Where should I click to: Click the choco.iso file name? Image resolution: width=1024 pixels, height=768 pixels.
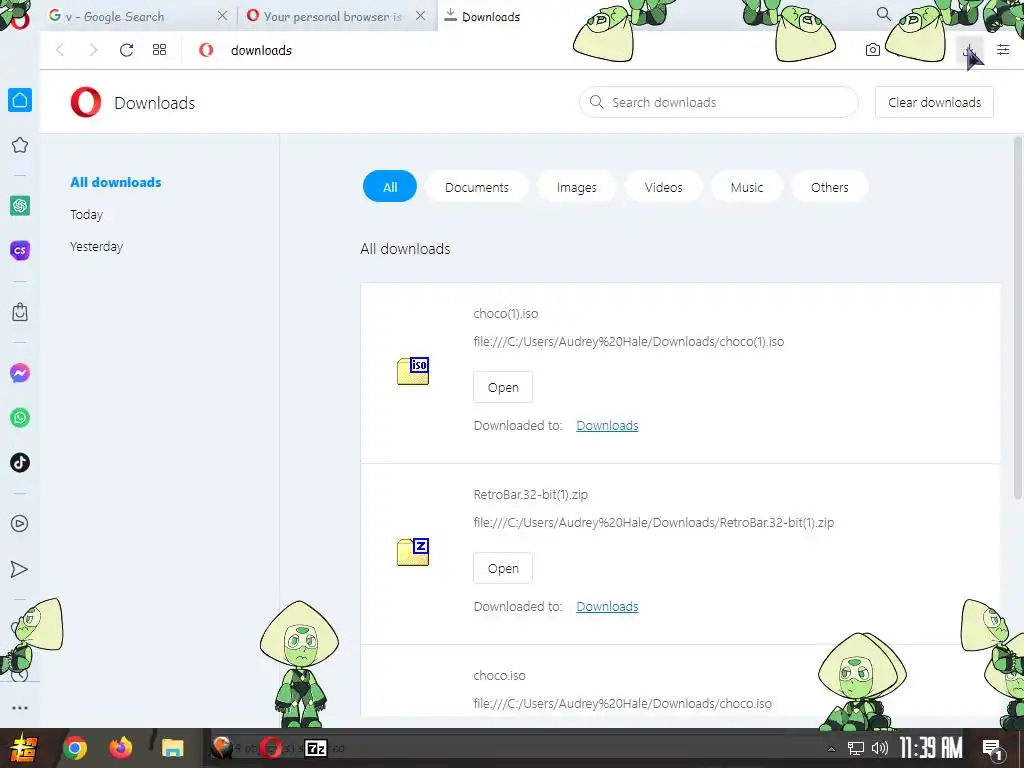500,675
